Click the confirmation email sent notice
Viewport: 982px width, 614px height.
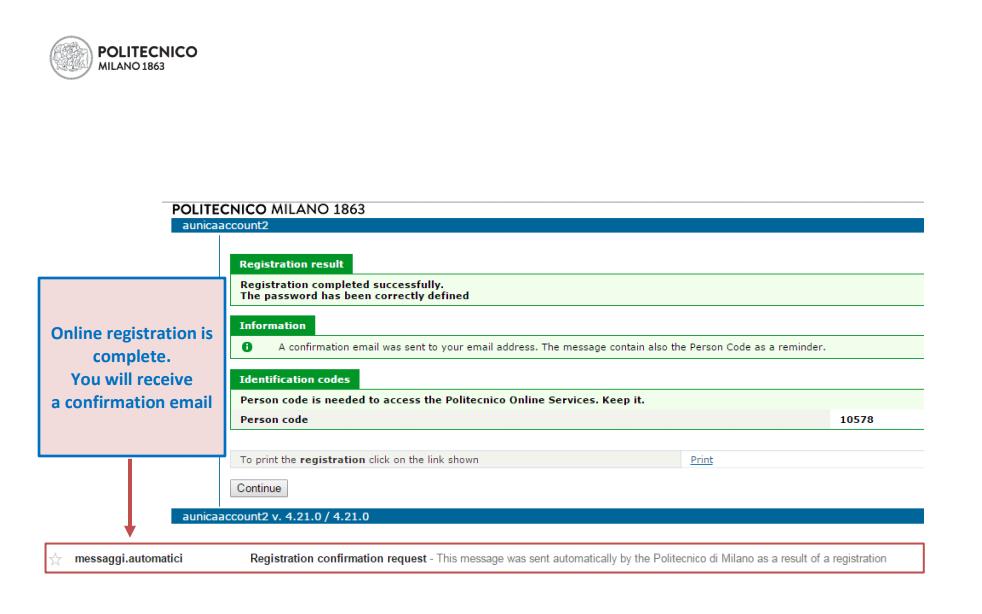(x=552, y=347)
